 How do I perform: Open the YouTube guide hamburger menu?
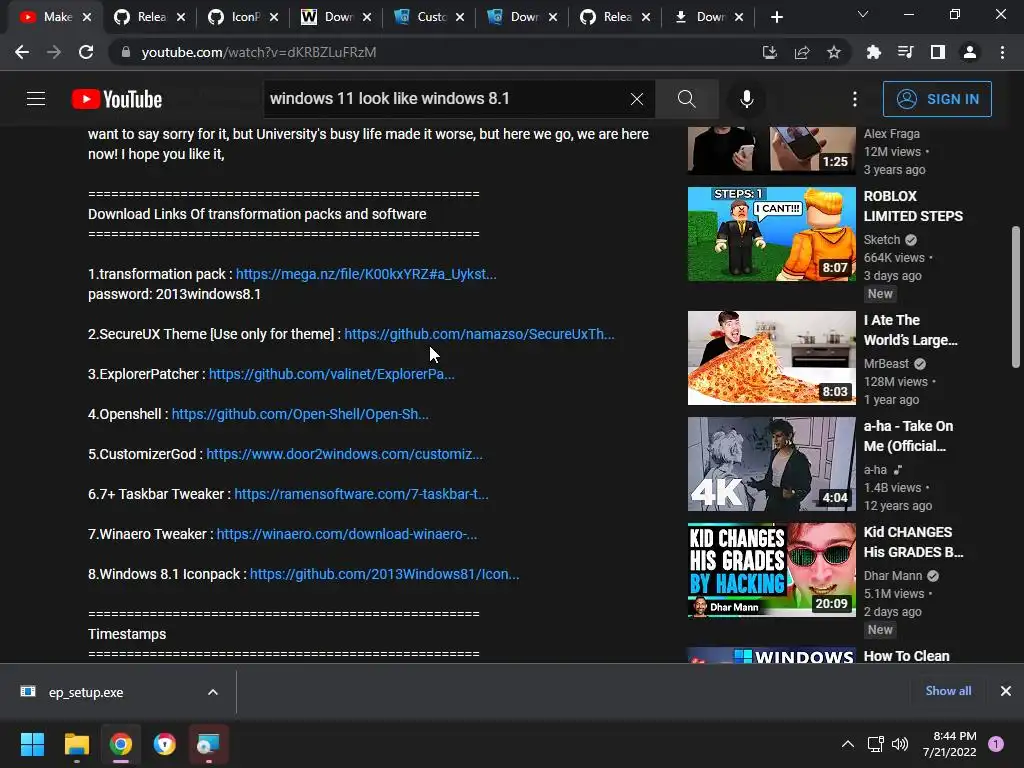coord(36,99)
